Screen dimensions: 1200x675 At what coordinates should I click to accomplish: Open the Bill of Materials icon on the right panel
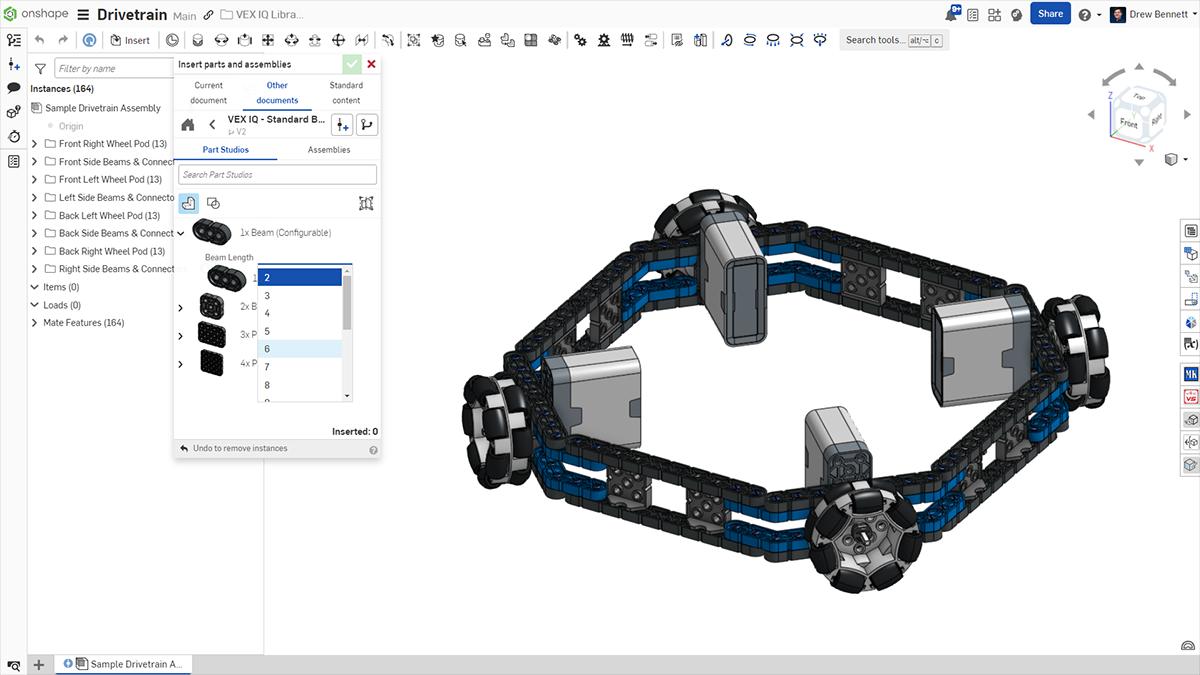click(1191, 230)
